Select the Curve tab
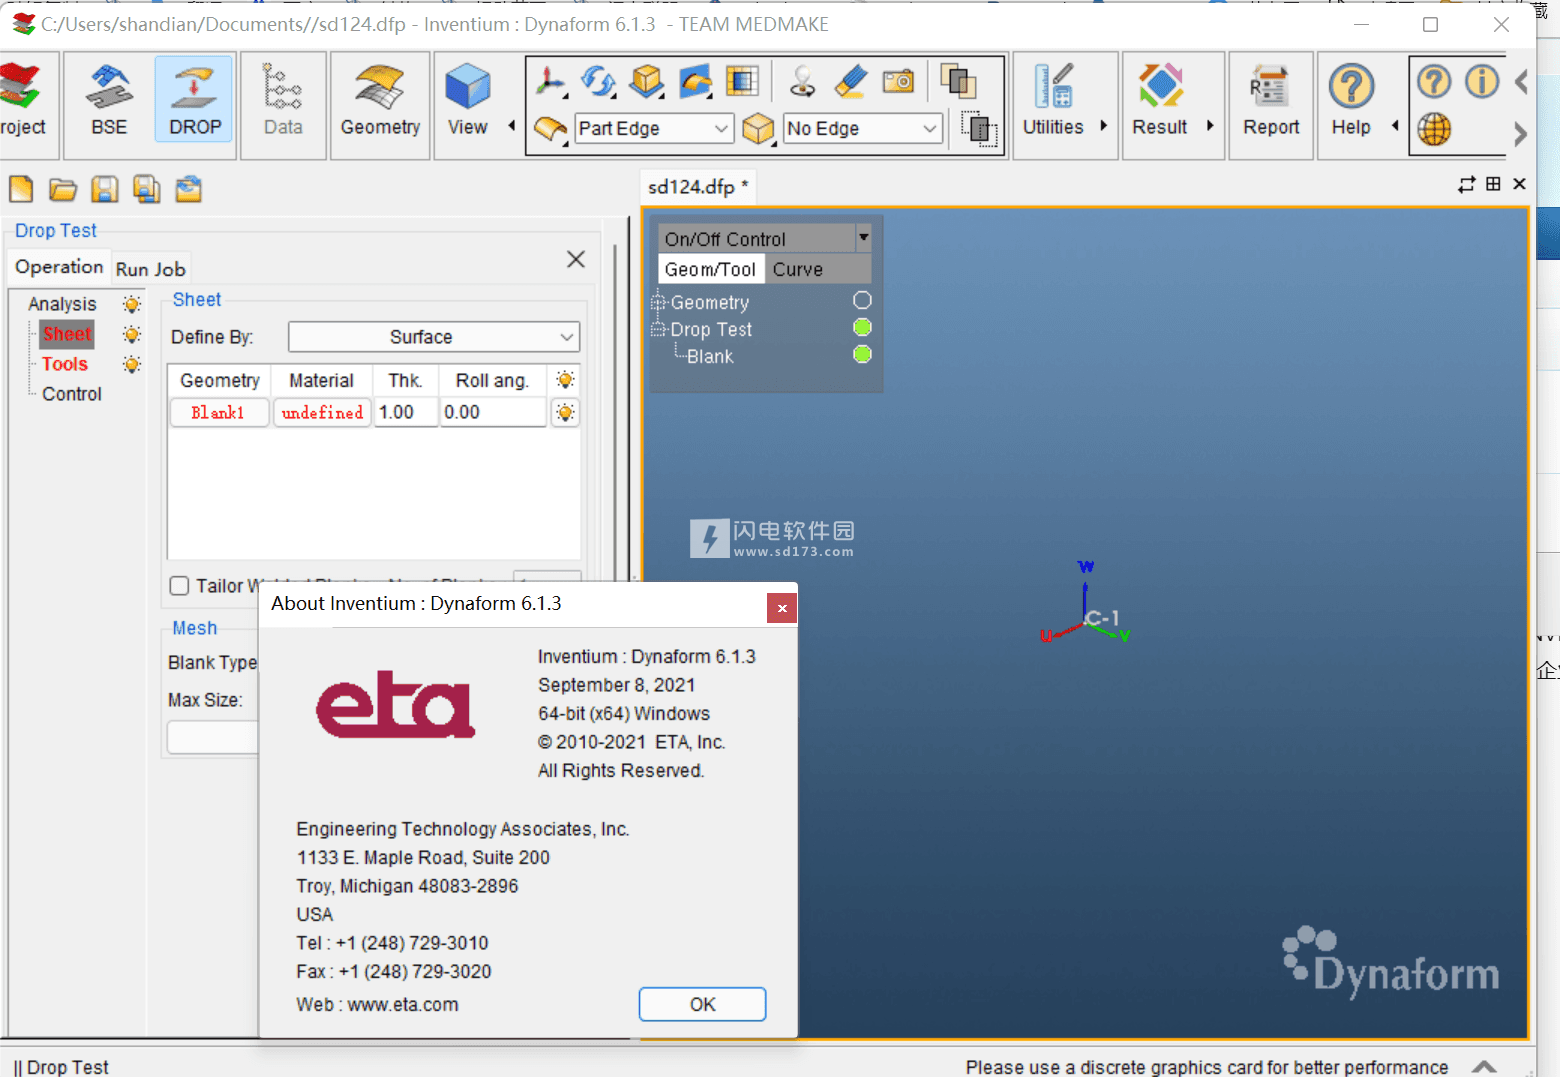This screenshot has width=1560, height=1077. coord(798,269)
